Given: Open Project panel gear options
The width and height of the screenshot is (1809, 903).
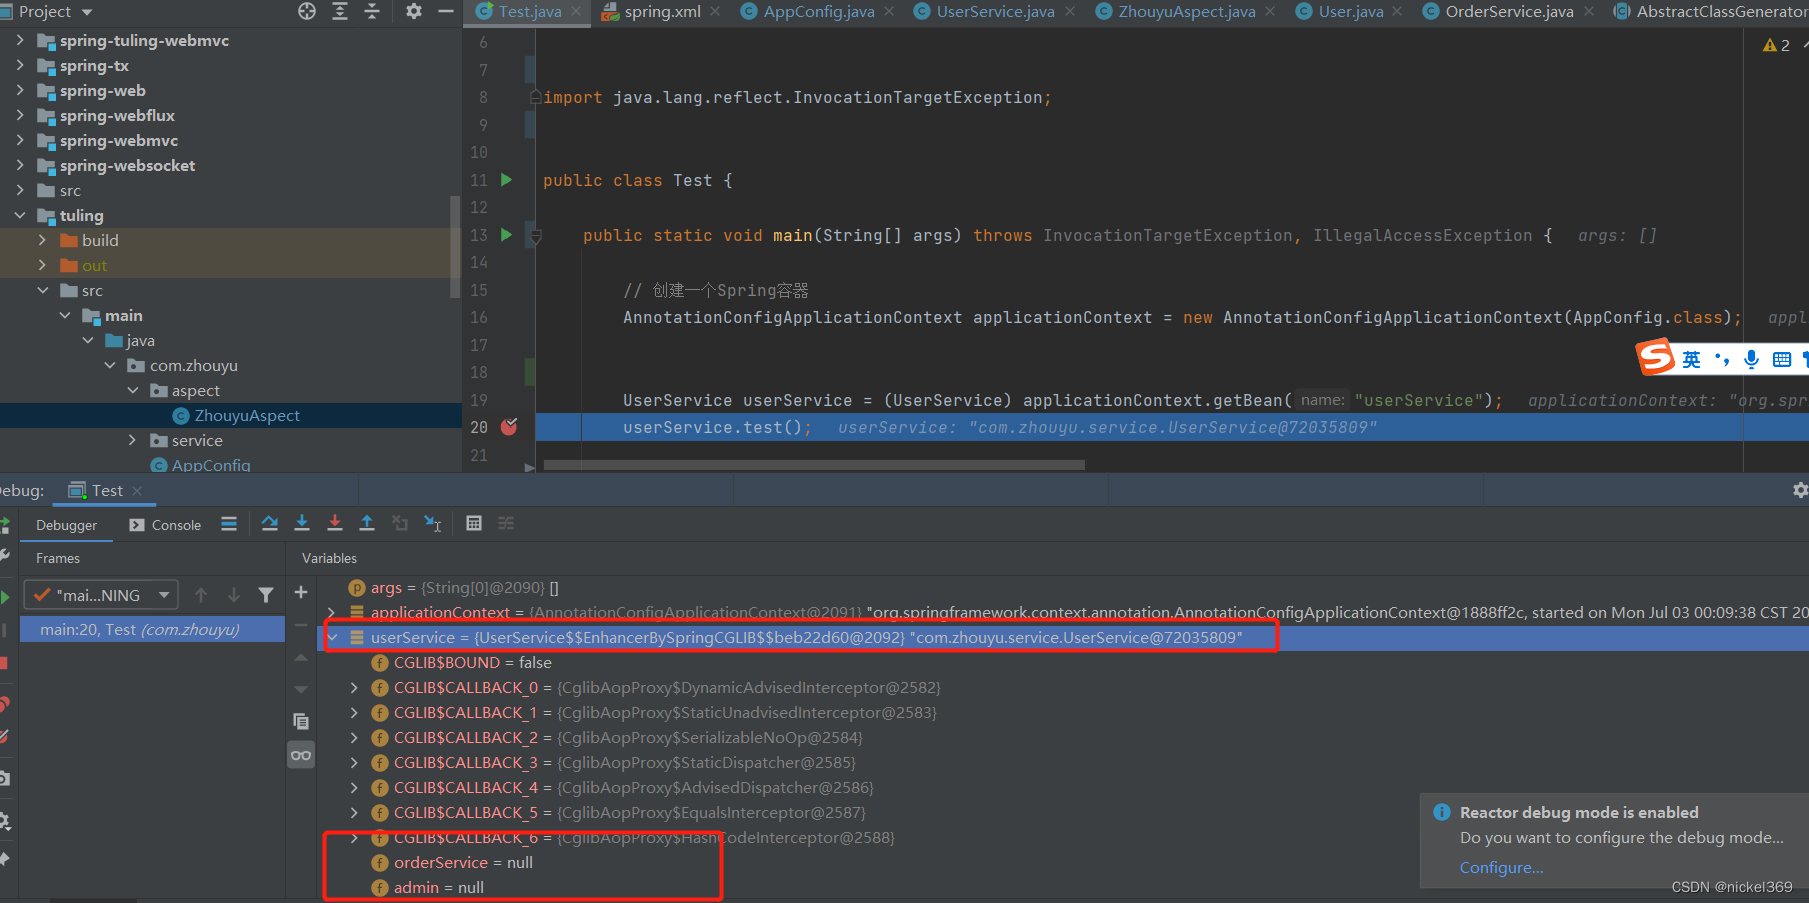Looking at the screenshot, I should [x=414, y=11].
